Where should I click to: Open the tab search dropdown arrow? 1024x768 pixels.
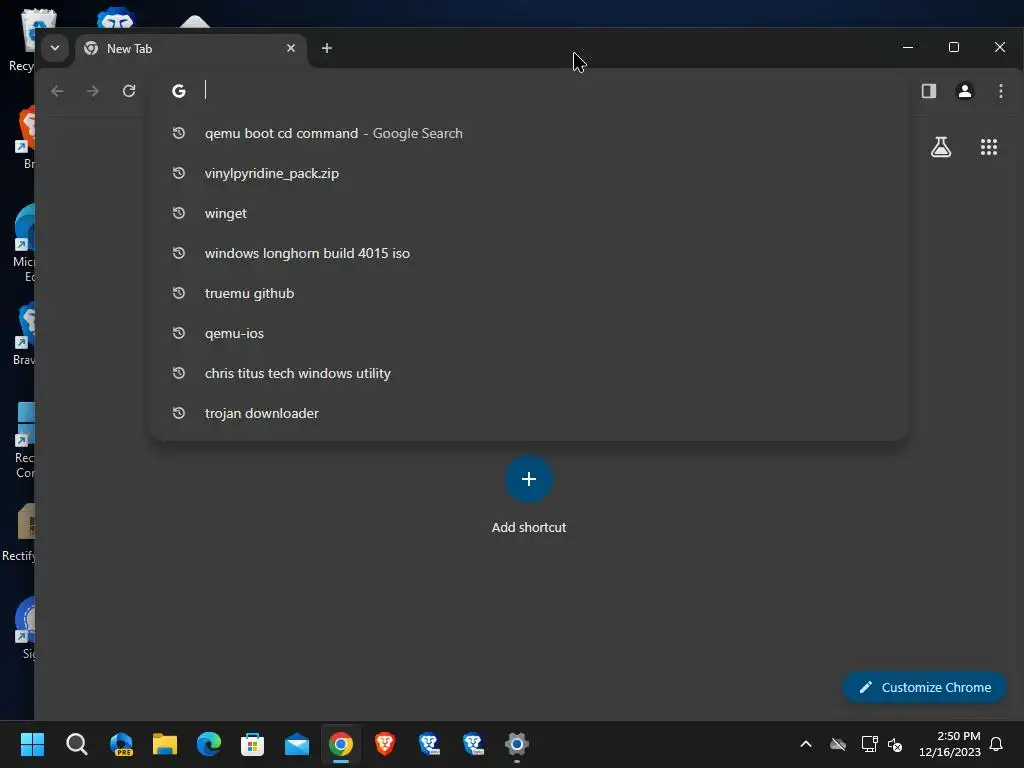pos(55,48)
